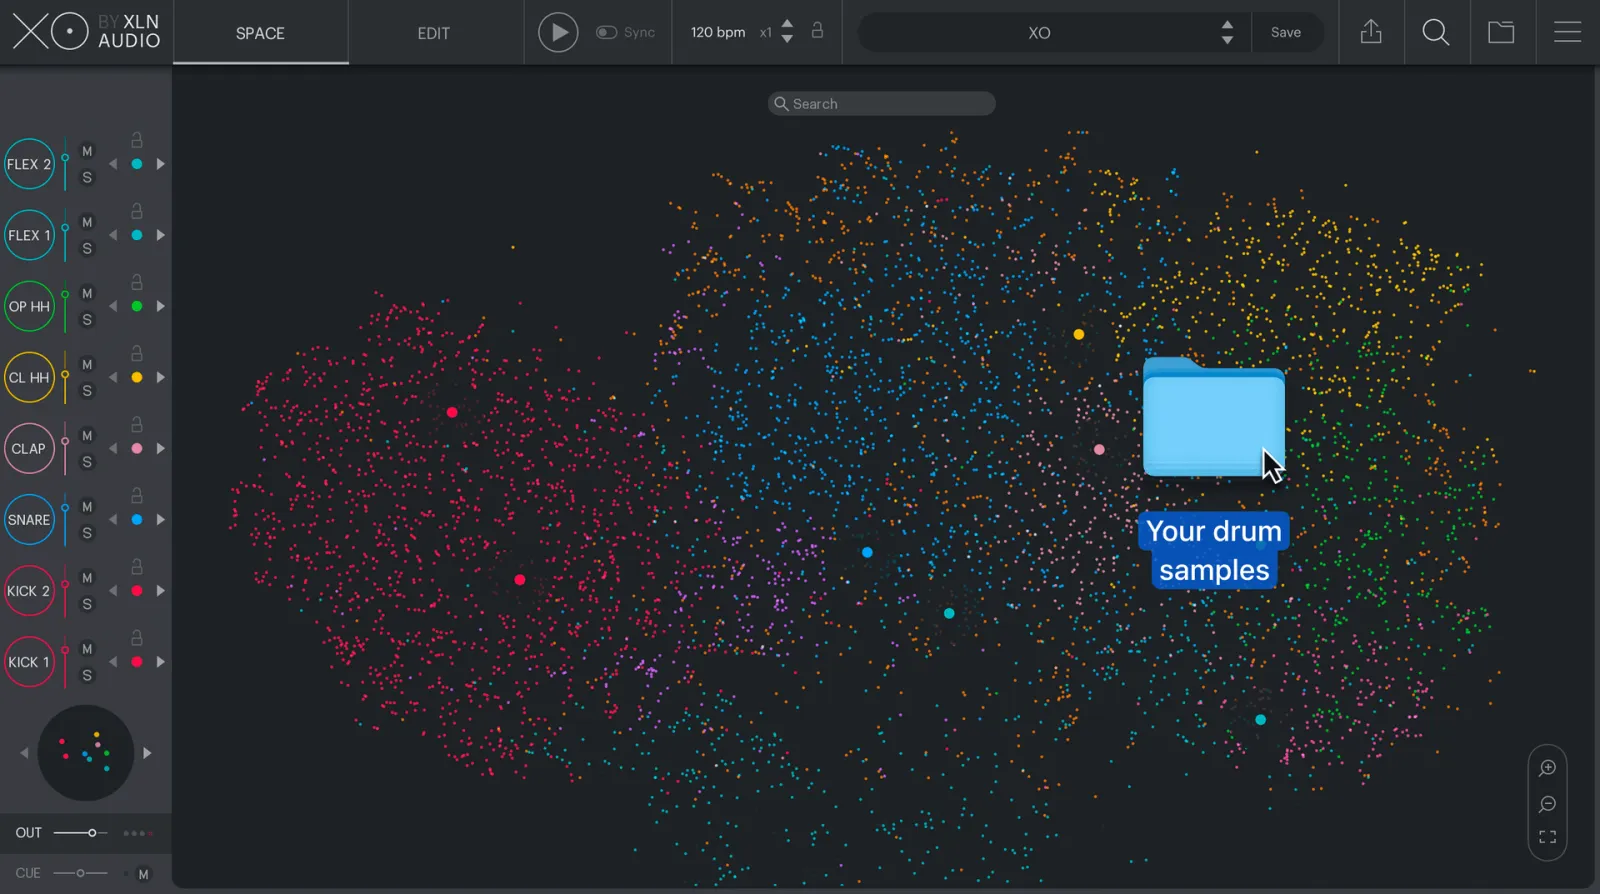Select the CL HH channel
Screen dimensions: 1600x894
click(29, 377)
